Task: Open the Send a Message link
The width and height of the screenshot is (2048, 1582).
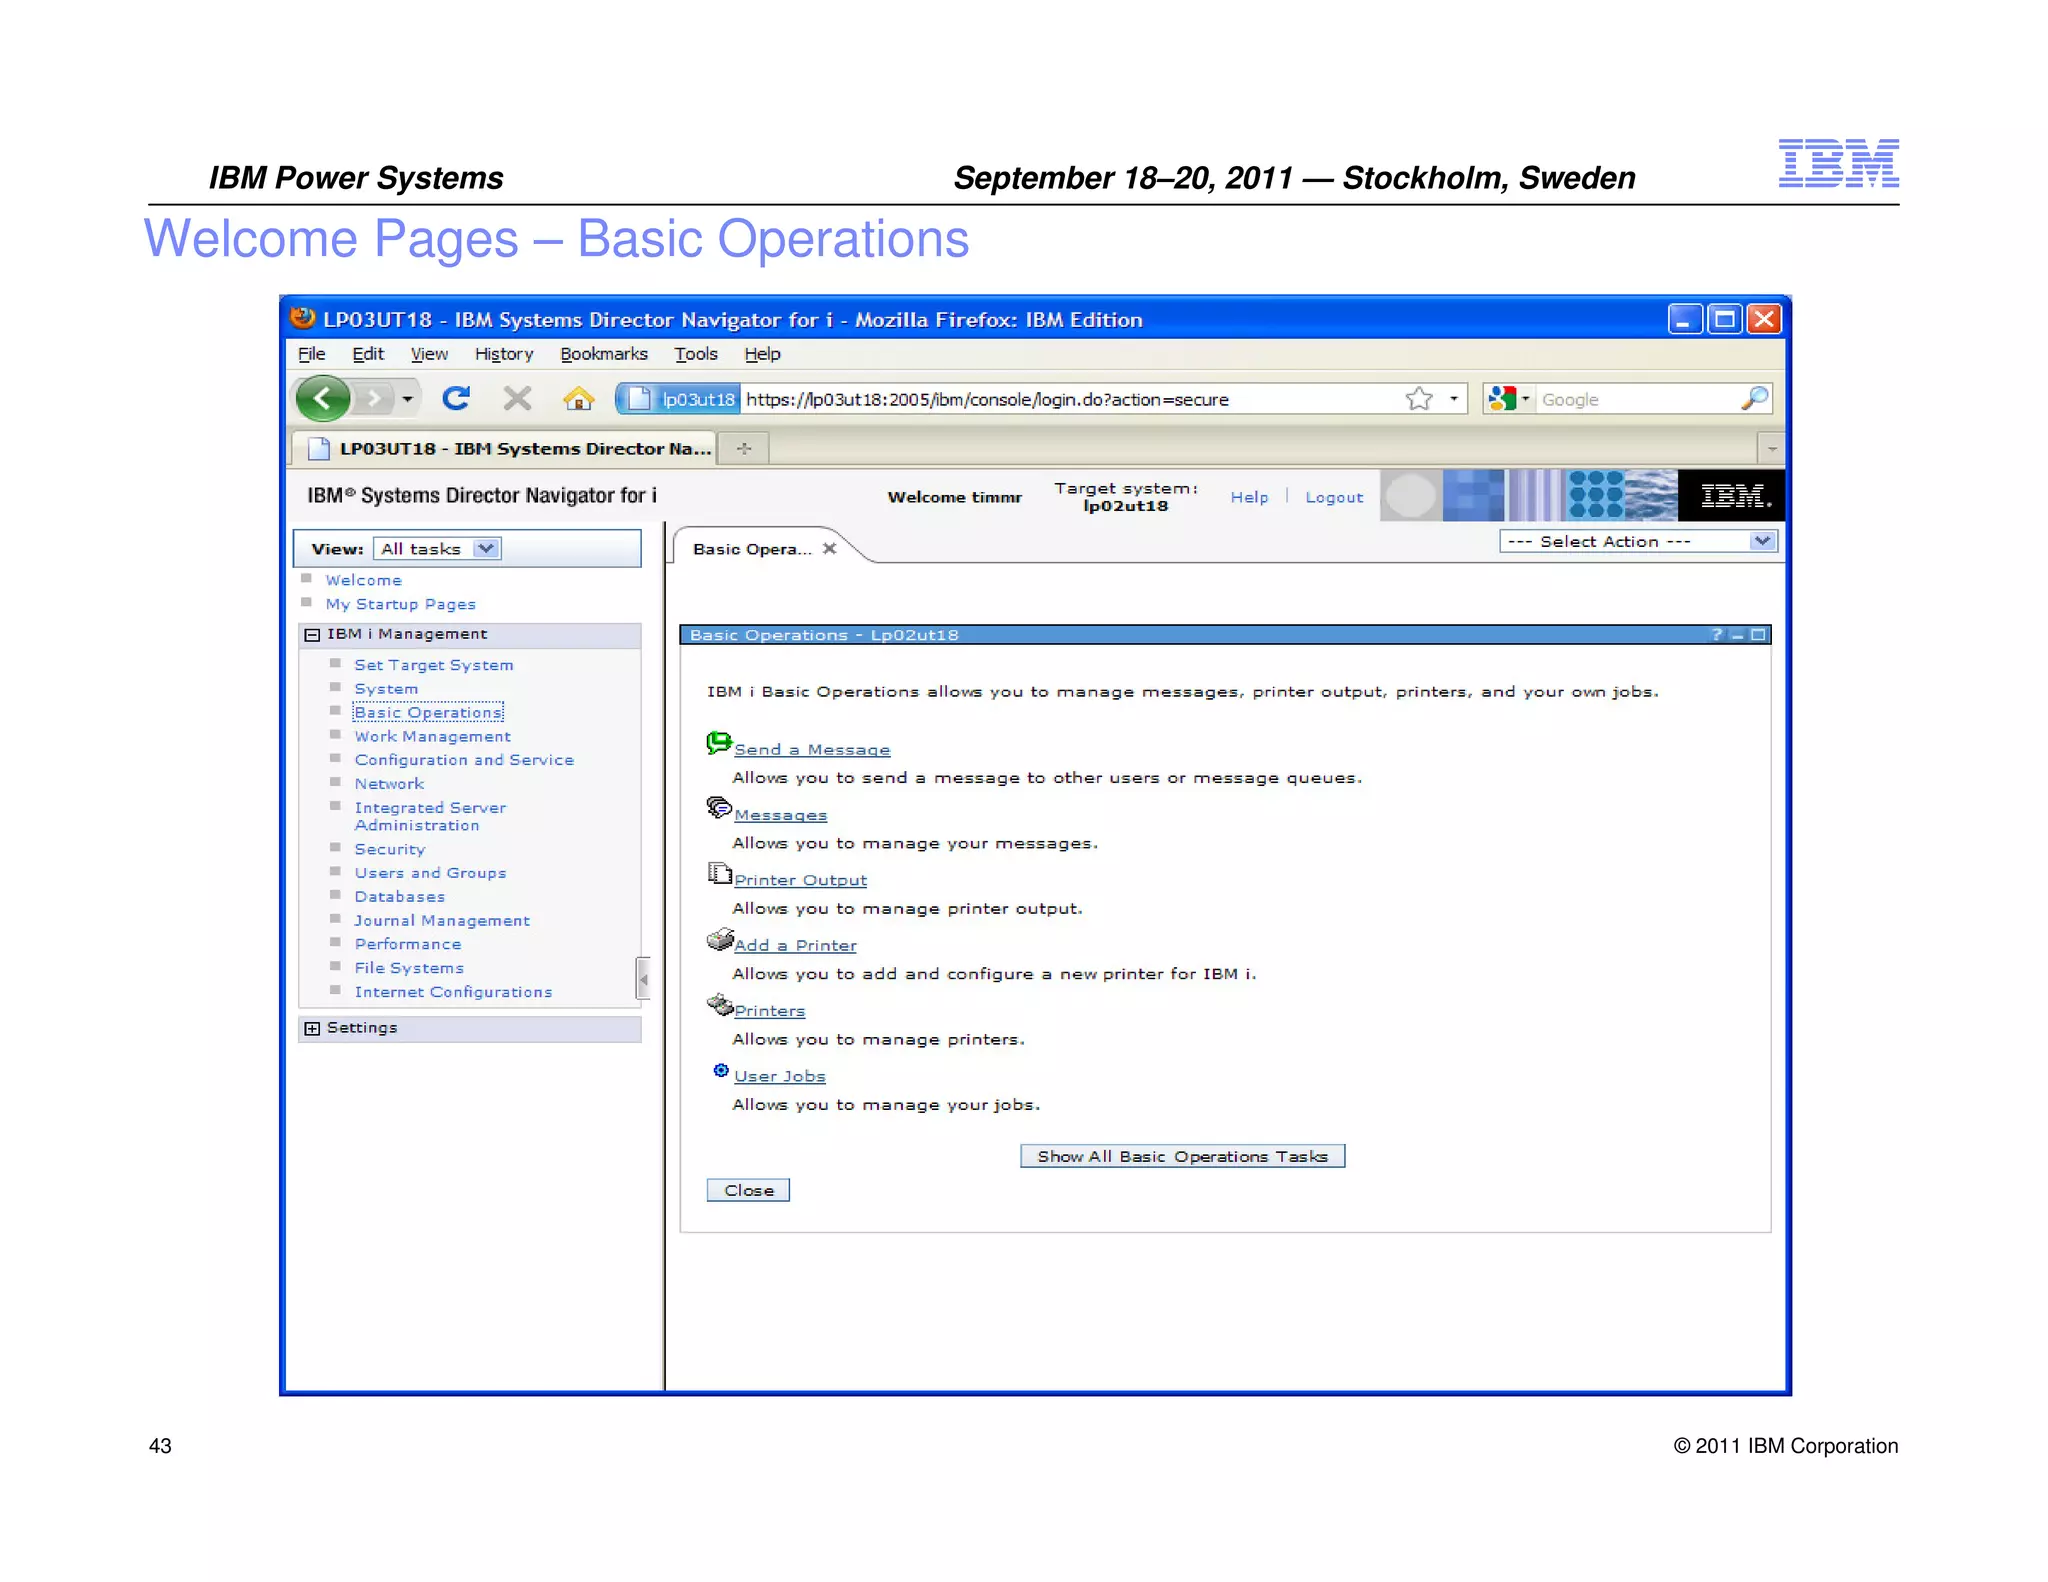Action: tap(812, 750)
